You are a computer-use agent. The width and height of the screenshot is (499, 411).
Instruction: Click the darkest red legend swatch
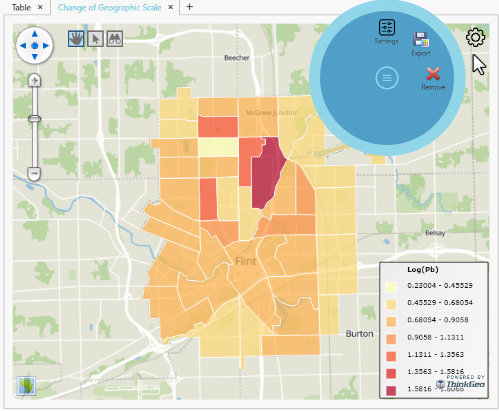[x=391, y=391]
